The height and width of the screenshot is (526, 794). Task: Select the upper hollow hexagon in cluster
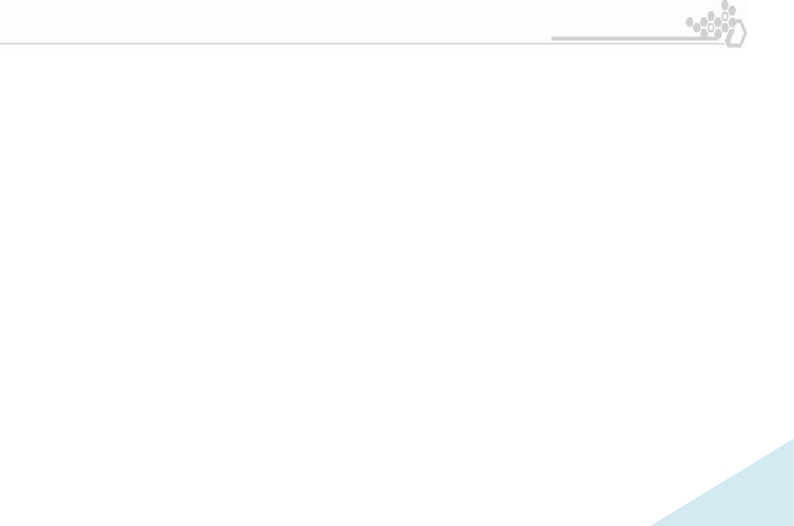(x=725, y=16)
